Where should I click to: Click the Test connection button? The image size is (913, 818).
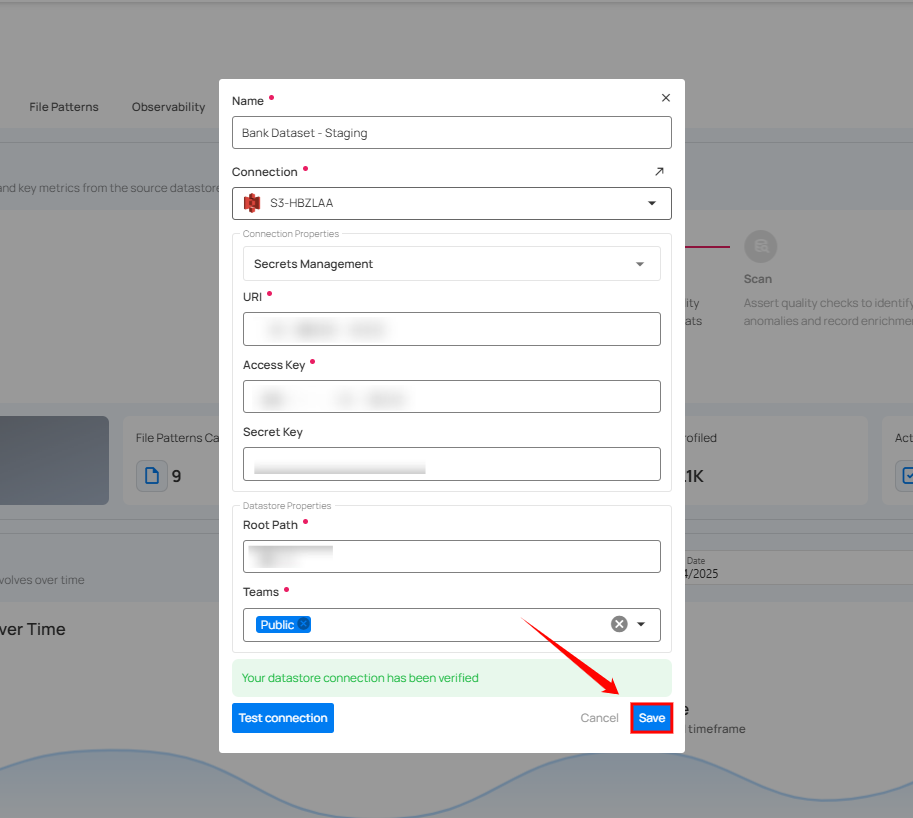click(283, 718)
